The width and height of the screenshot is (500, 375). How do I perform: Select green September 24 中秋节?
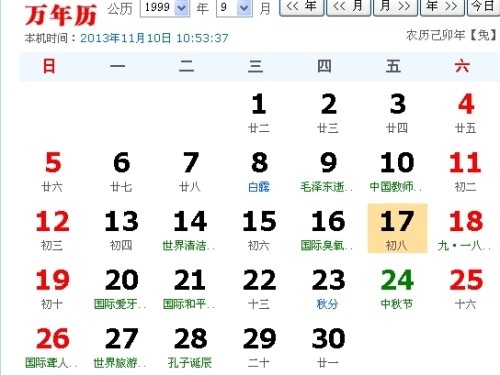coord(397,289)
